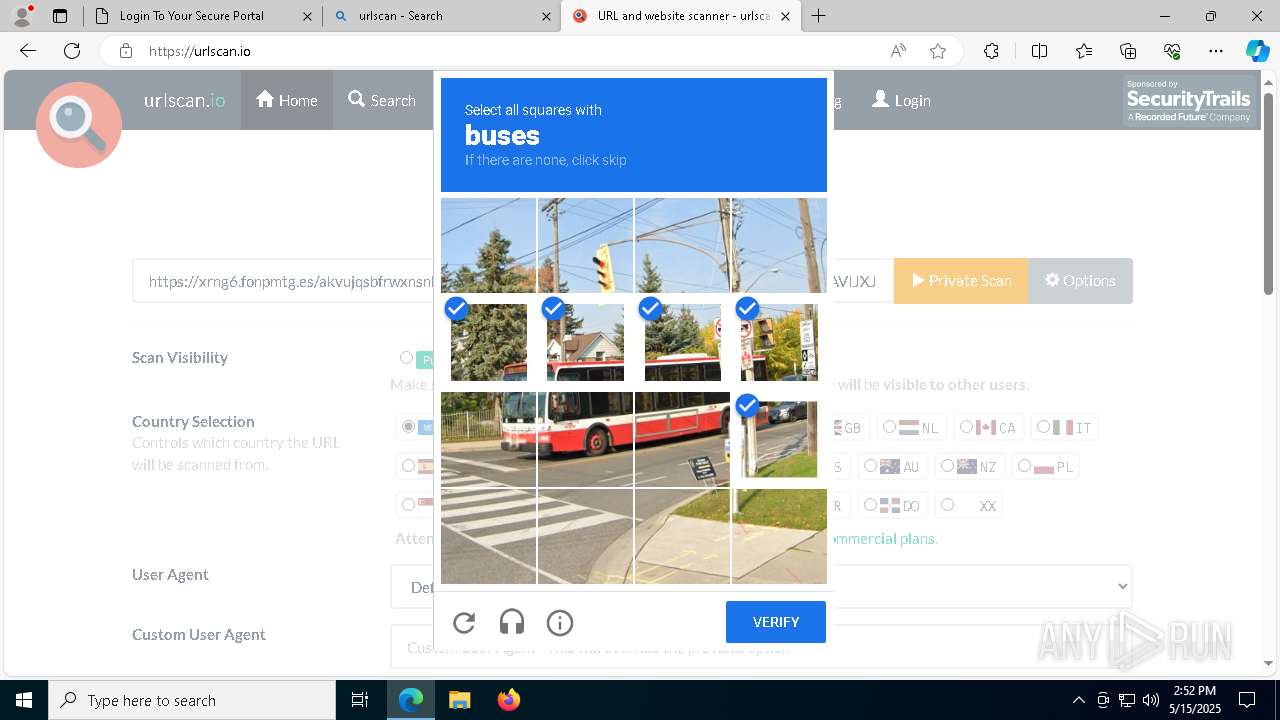Image resolution: width=1280 pixels, height=720 pixels.
Task: Deselect the checked tile with parked cars
Action: 779,439
